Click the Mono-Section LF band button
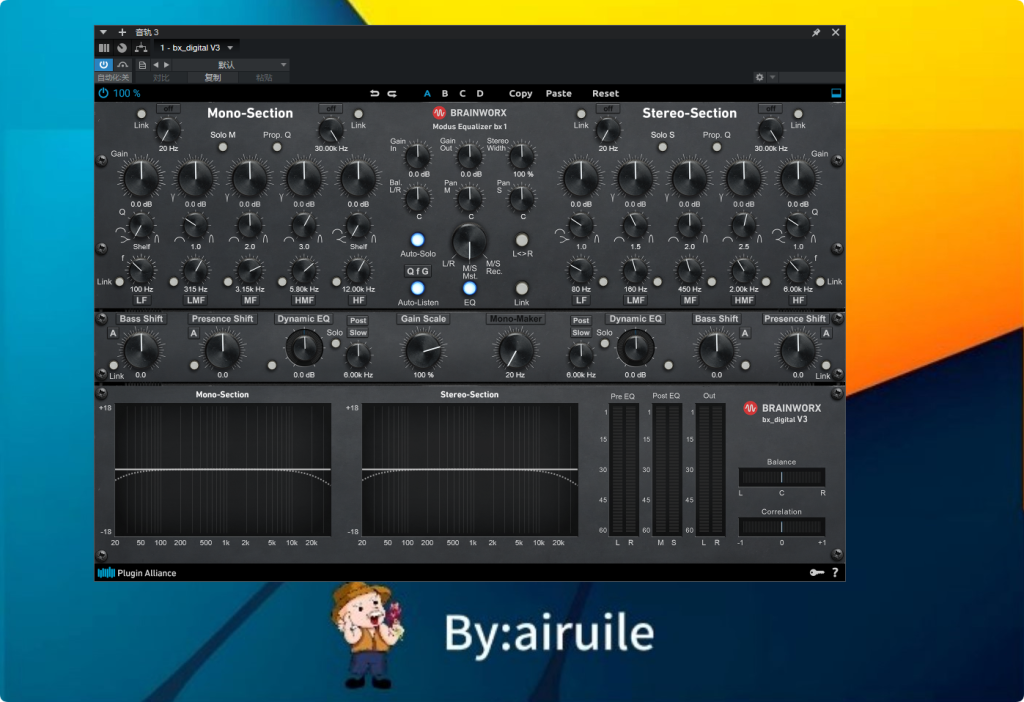 141,300
